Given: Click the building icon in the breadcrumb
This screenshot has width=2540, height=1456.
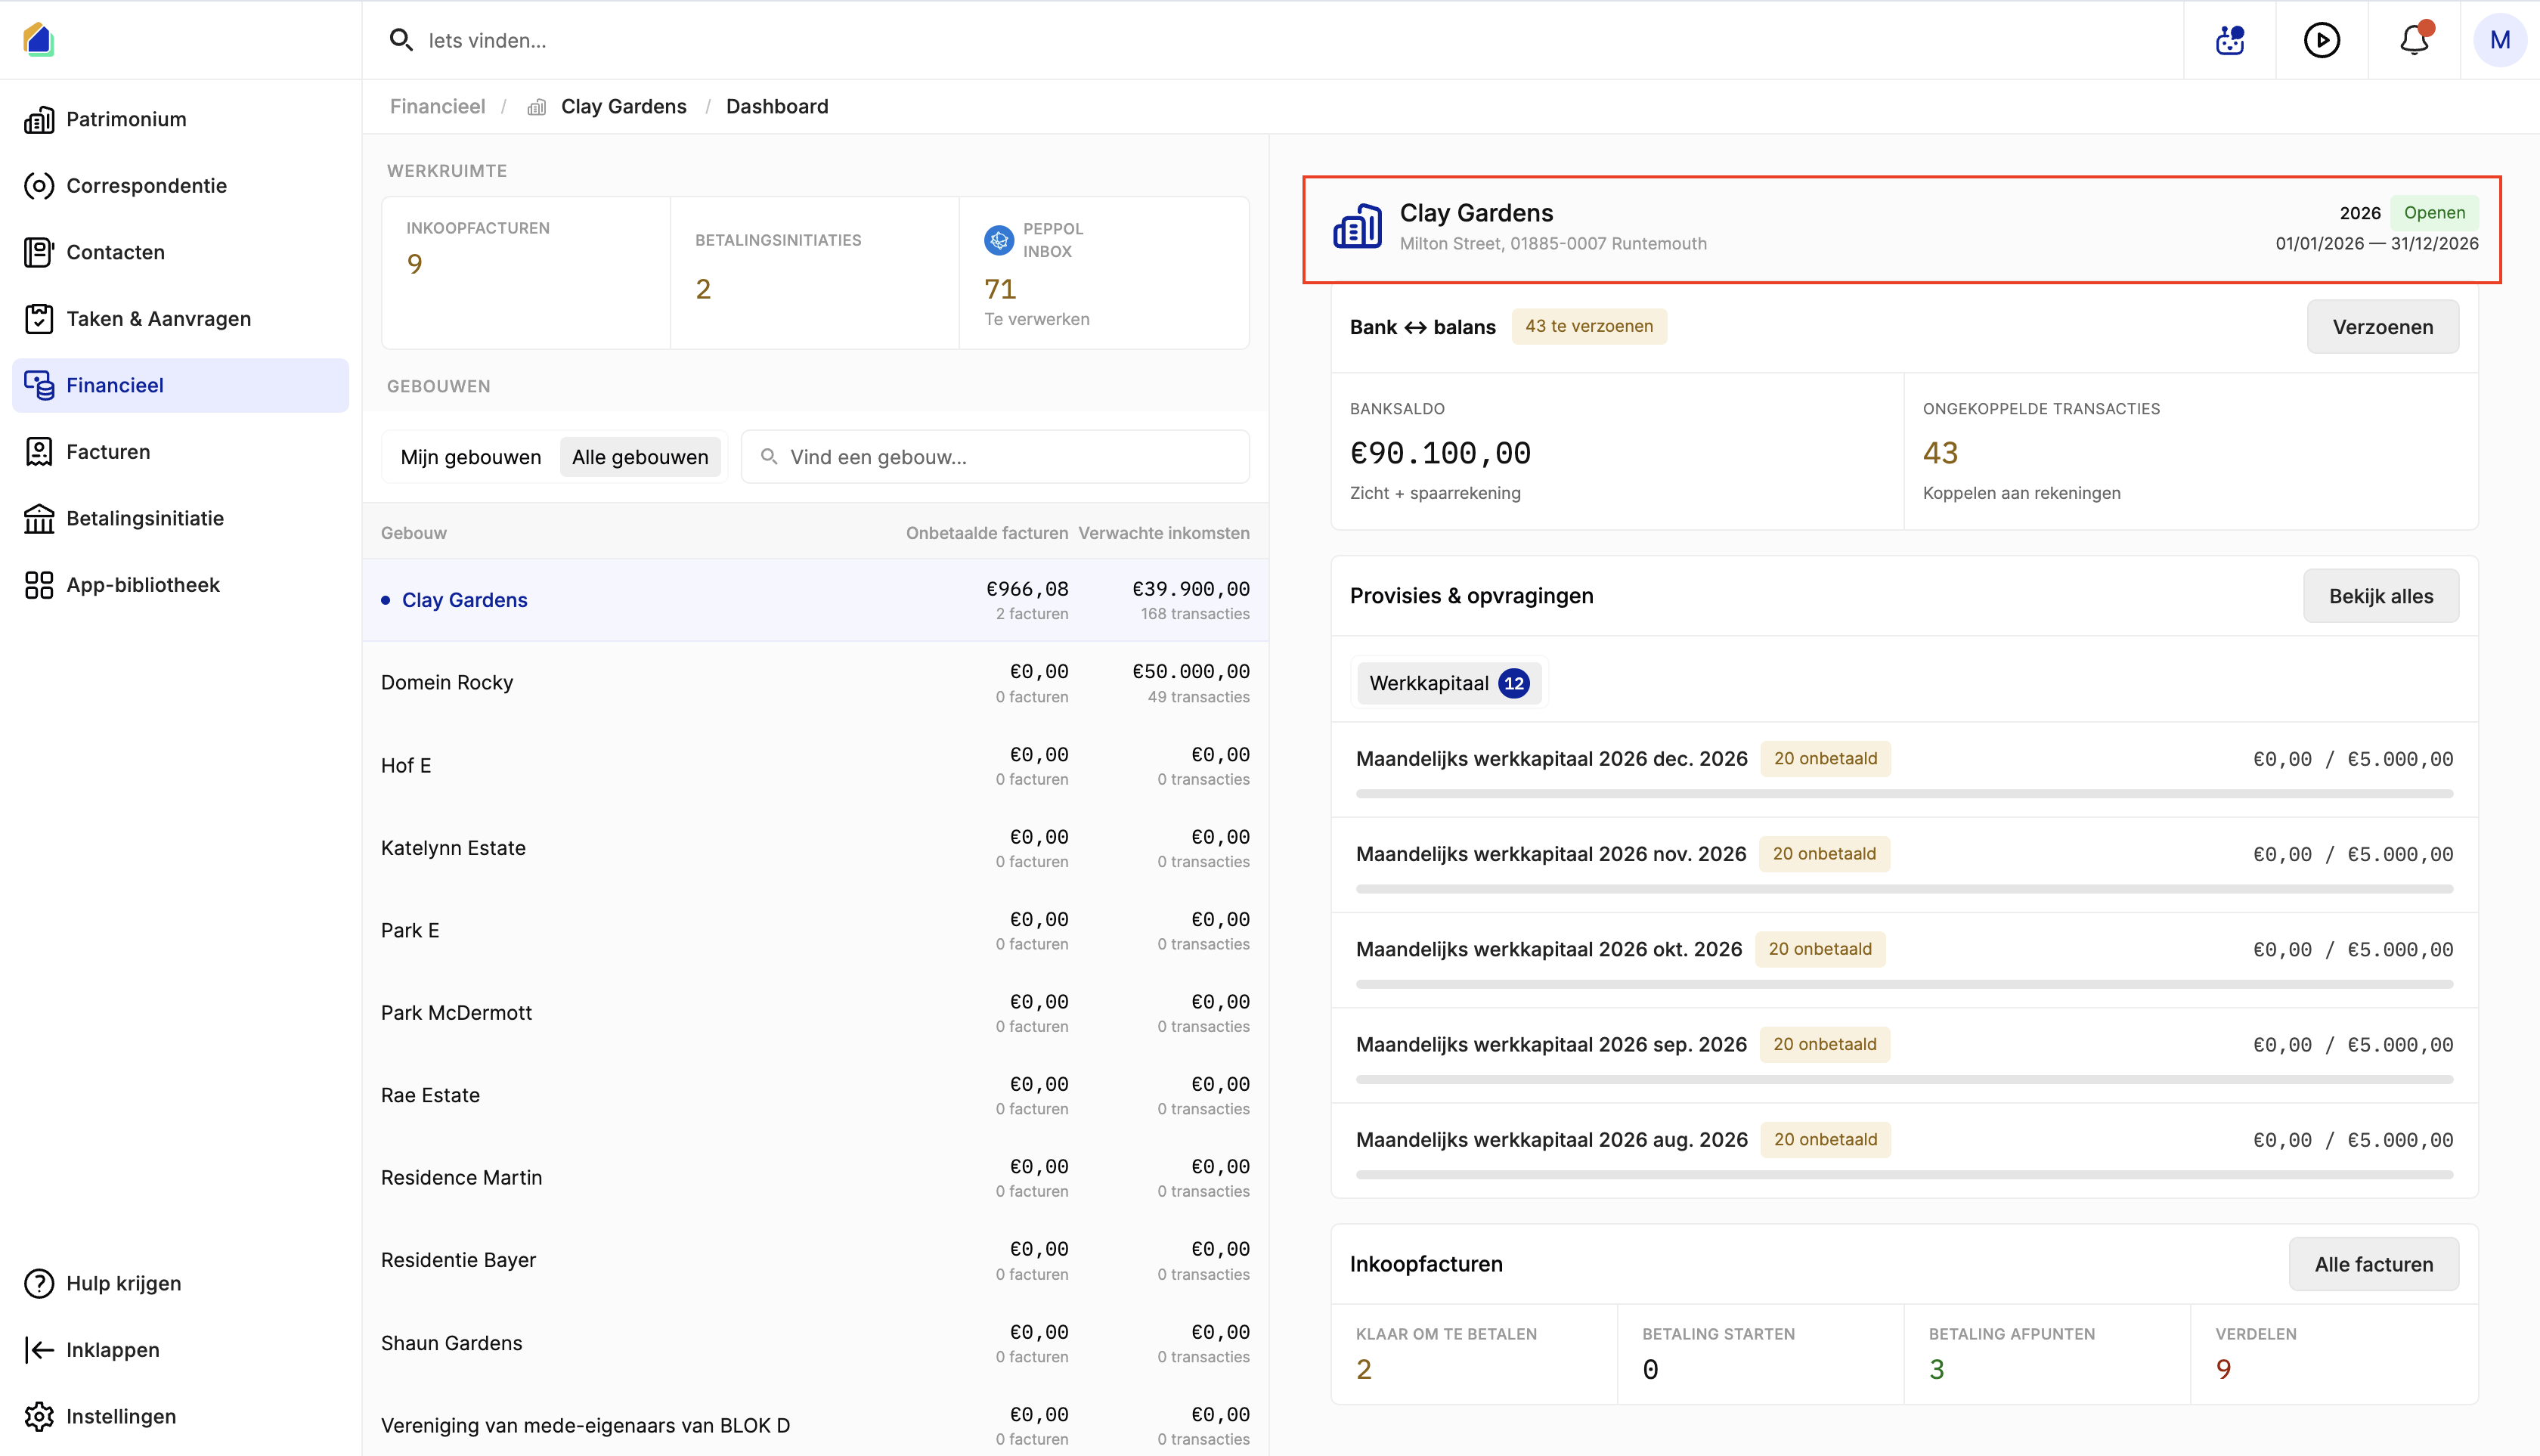Looking at the screenshot, I should 537,107.
